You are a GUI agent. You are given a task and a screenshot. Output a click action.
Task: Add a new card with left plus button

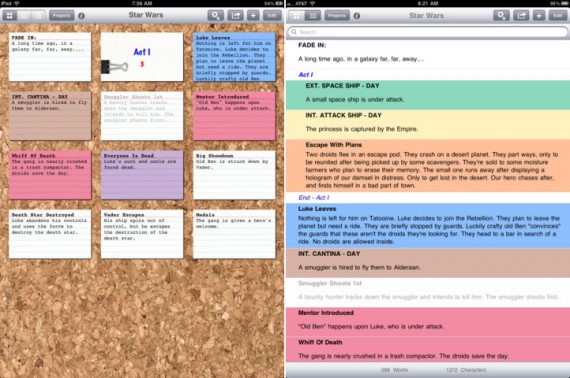point(253,16)
